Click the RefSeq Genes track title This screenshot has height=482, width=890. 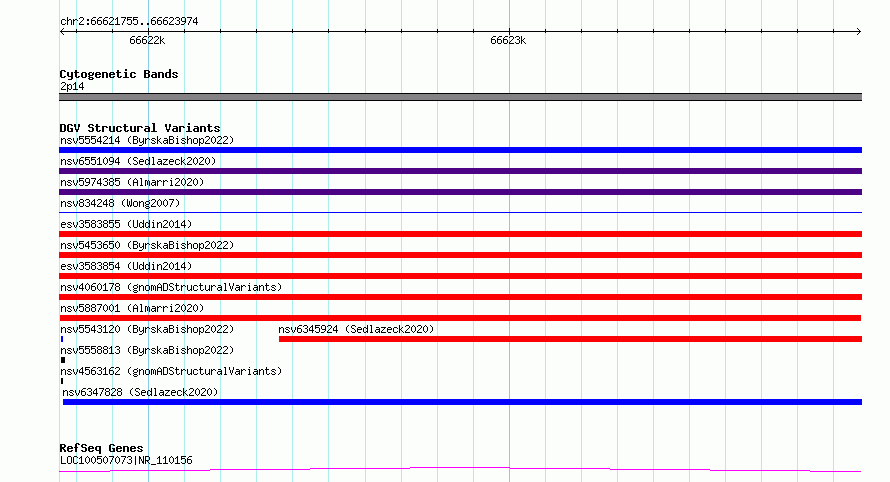[101, 448]
